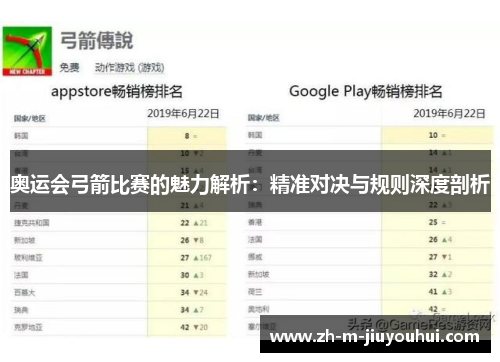Click rank 30 ▲3 value
The height and width of the screenshot is (362, 500).
192,275
